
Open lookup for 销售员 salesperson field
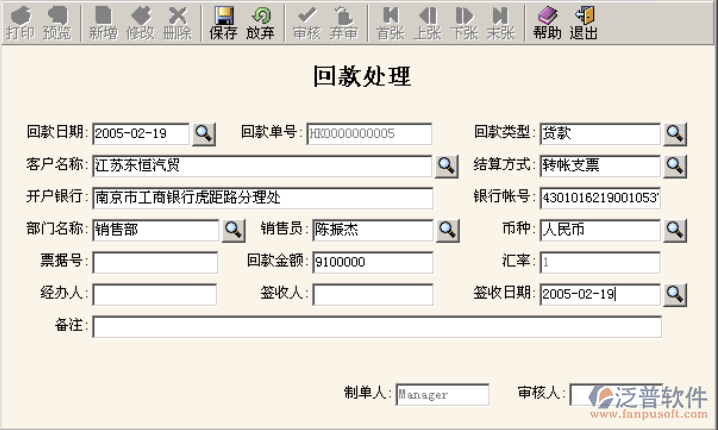[x=445, y=230]
